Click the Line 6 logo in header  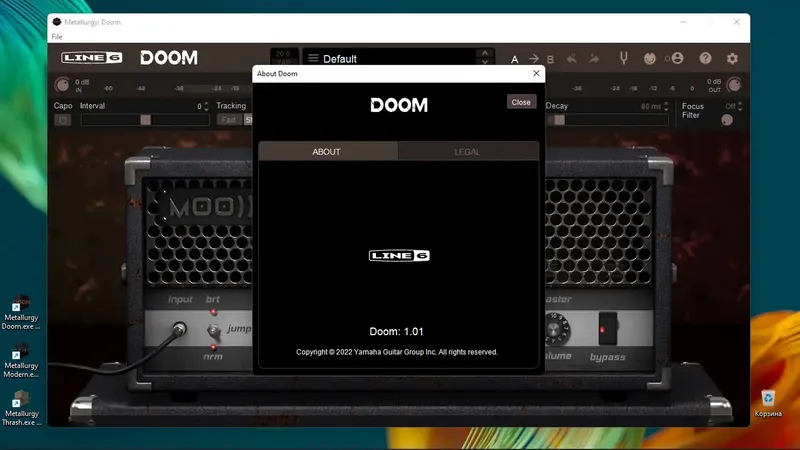click(x=92, y=58)
